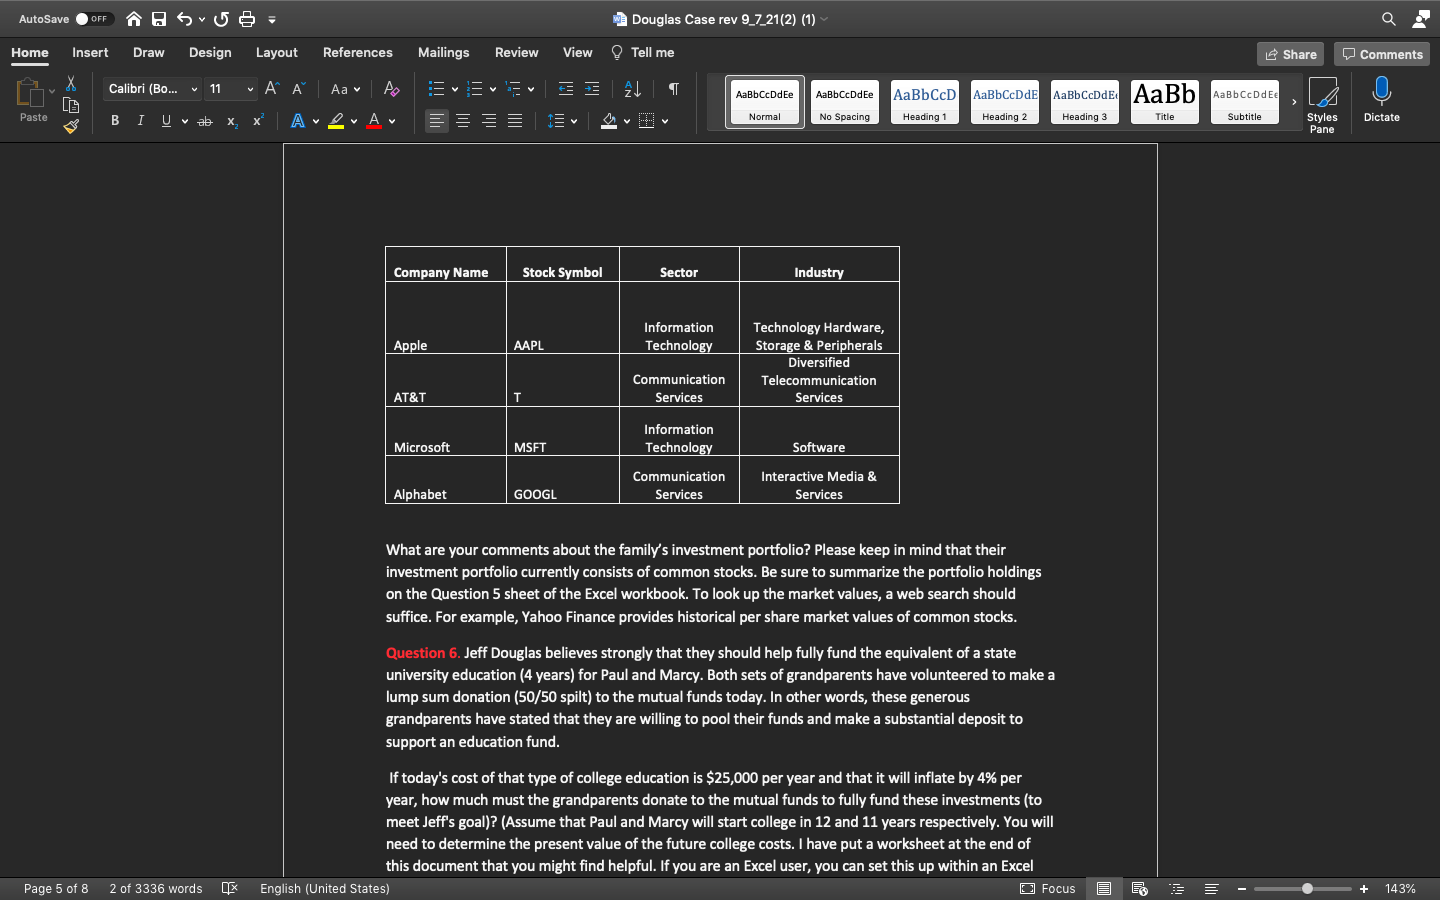Image resolution: width=1440 pixels, height=900 pixels.
Task: Switch to the Insert ribbon tab
Action: point(90,52)
